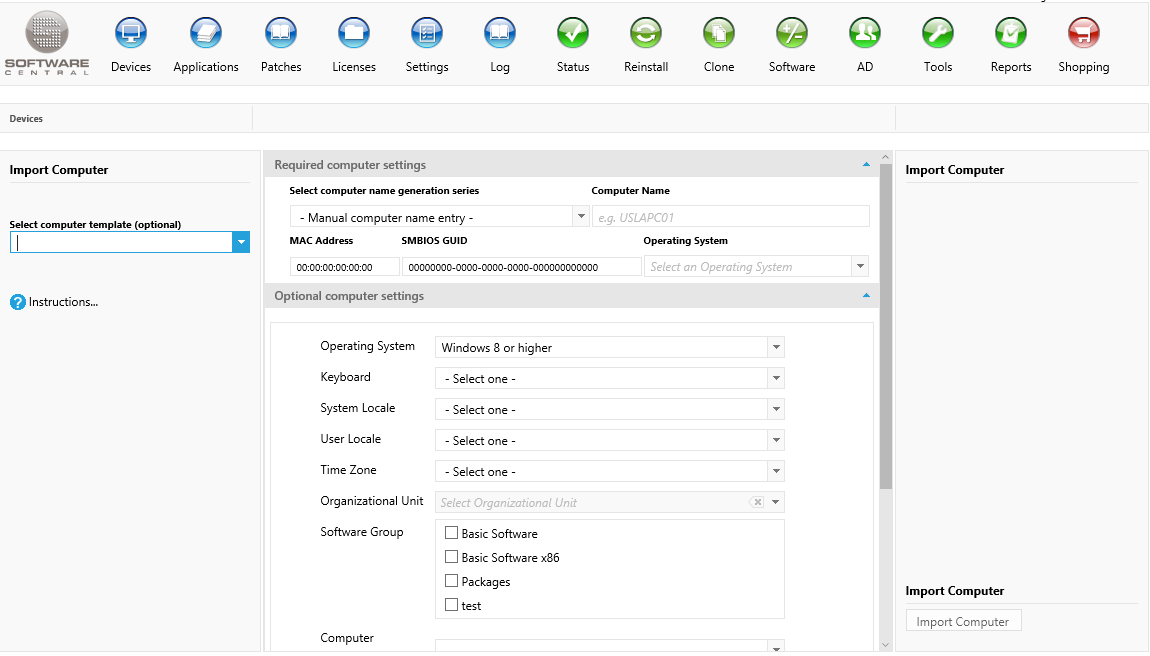Expand the Time Zone dropdown
Screen dimensions: 1150x656
(776, 472)
